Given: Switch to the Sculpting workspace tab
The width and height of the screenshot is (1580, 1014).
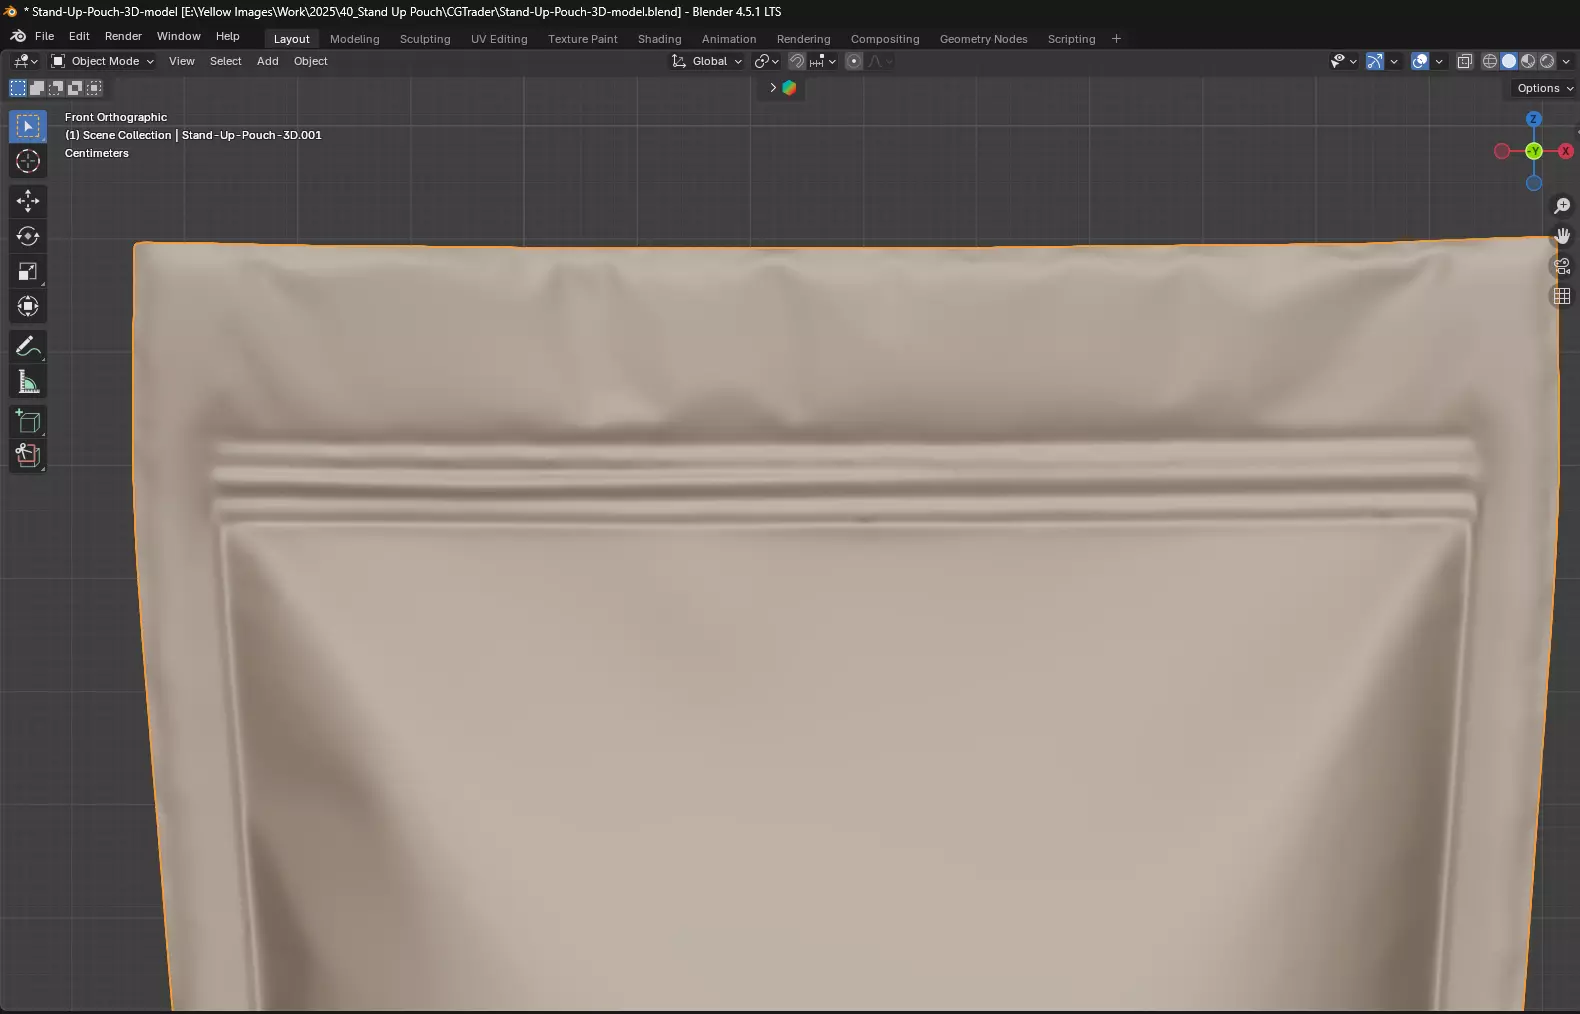Looking at the screenshot, I should coord(425,39).
